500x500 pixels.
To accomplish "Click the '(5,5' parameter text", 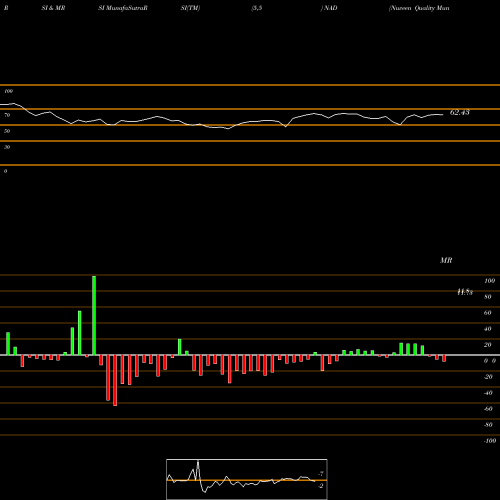I will click(257, 8).
